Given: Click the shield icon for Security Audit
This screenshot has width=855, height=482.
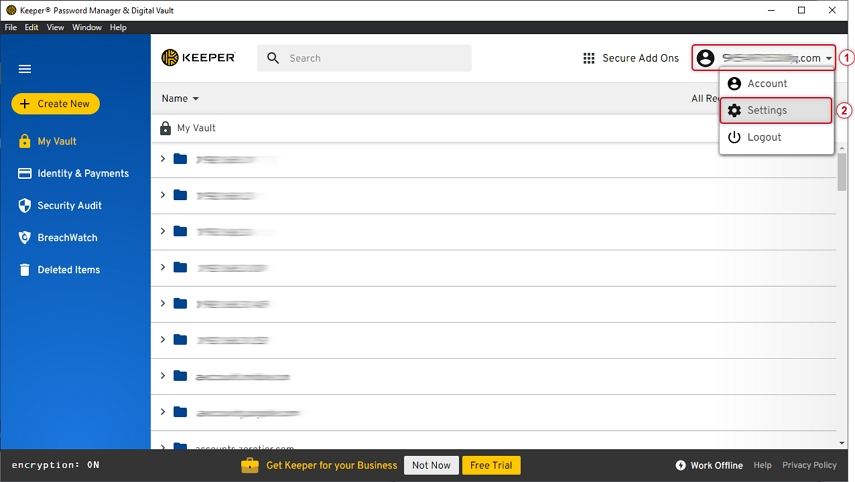Looking at the screenshot, I should [x=25, y=206].
